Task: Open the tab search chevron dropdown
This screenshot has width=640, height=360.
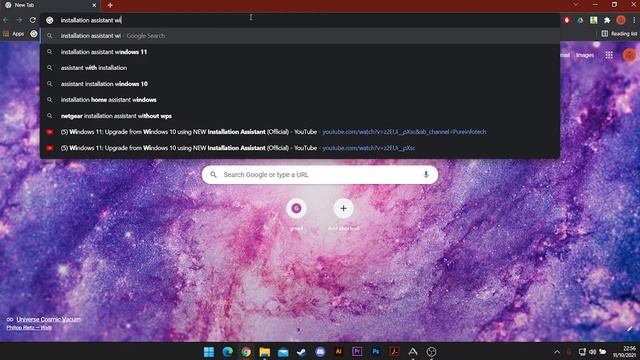Action: [576, 4]
